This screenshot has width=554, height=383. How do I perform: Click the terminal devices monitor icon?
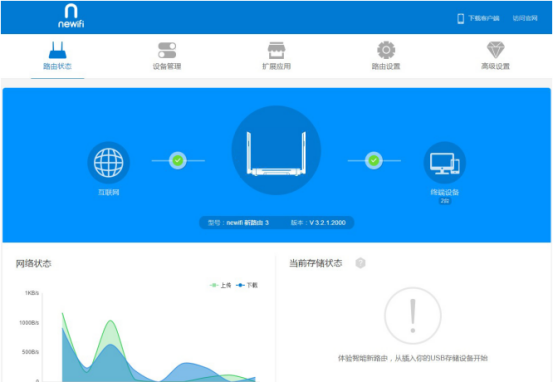click(444, 163)
